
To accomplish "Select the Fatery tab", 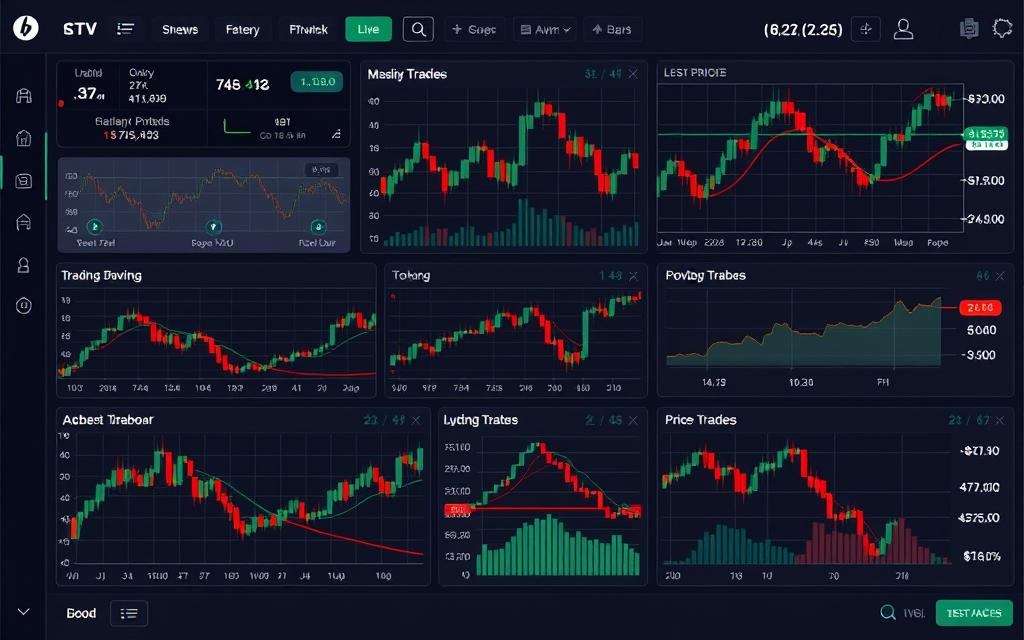I will tap(242, 29).
